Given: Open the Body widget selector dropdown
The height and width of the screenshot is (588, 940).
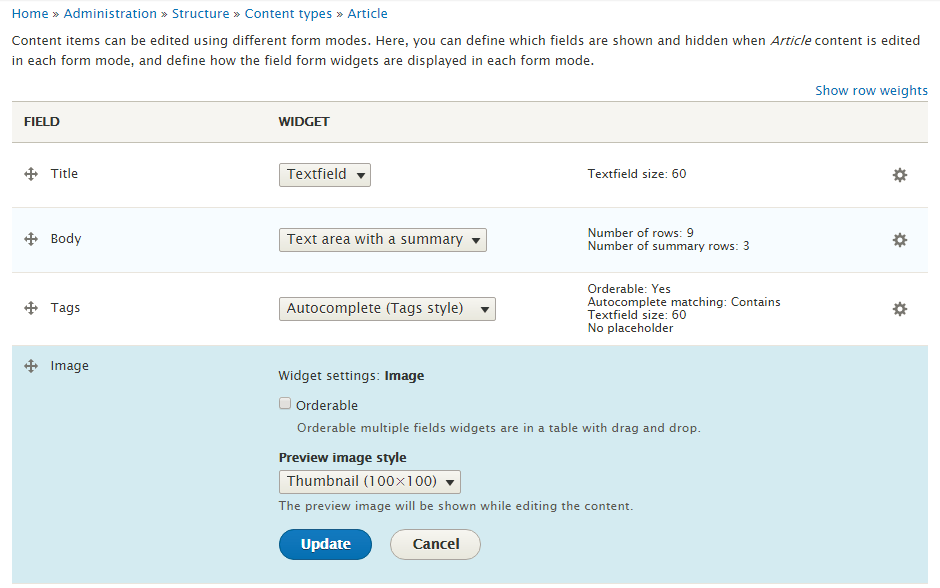Looking at the screenshot, I should [382, 239].
